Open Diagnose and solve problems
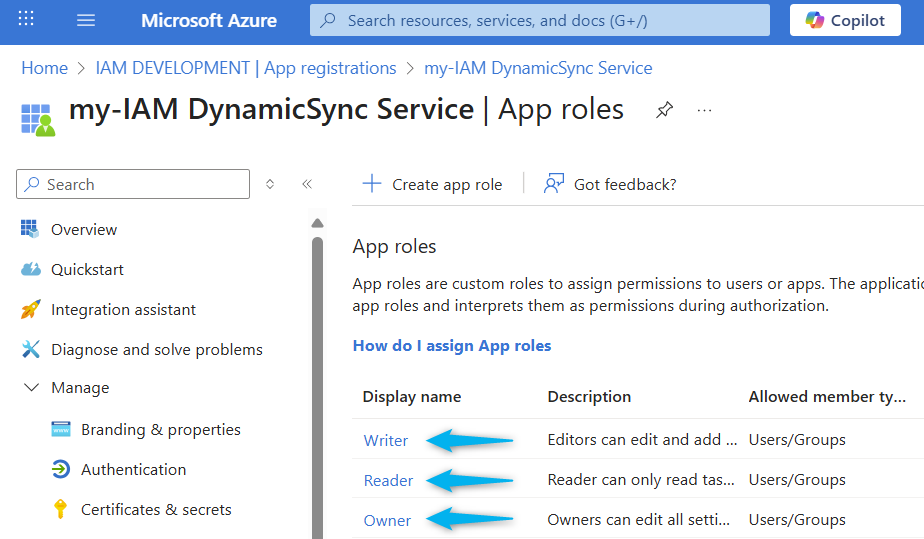The height and width of the screenshot is (539, 924). 157,349
